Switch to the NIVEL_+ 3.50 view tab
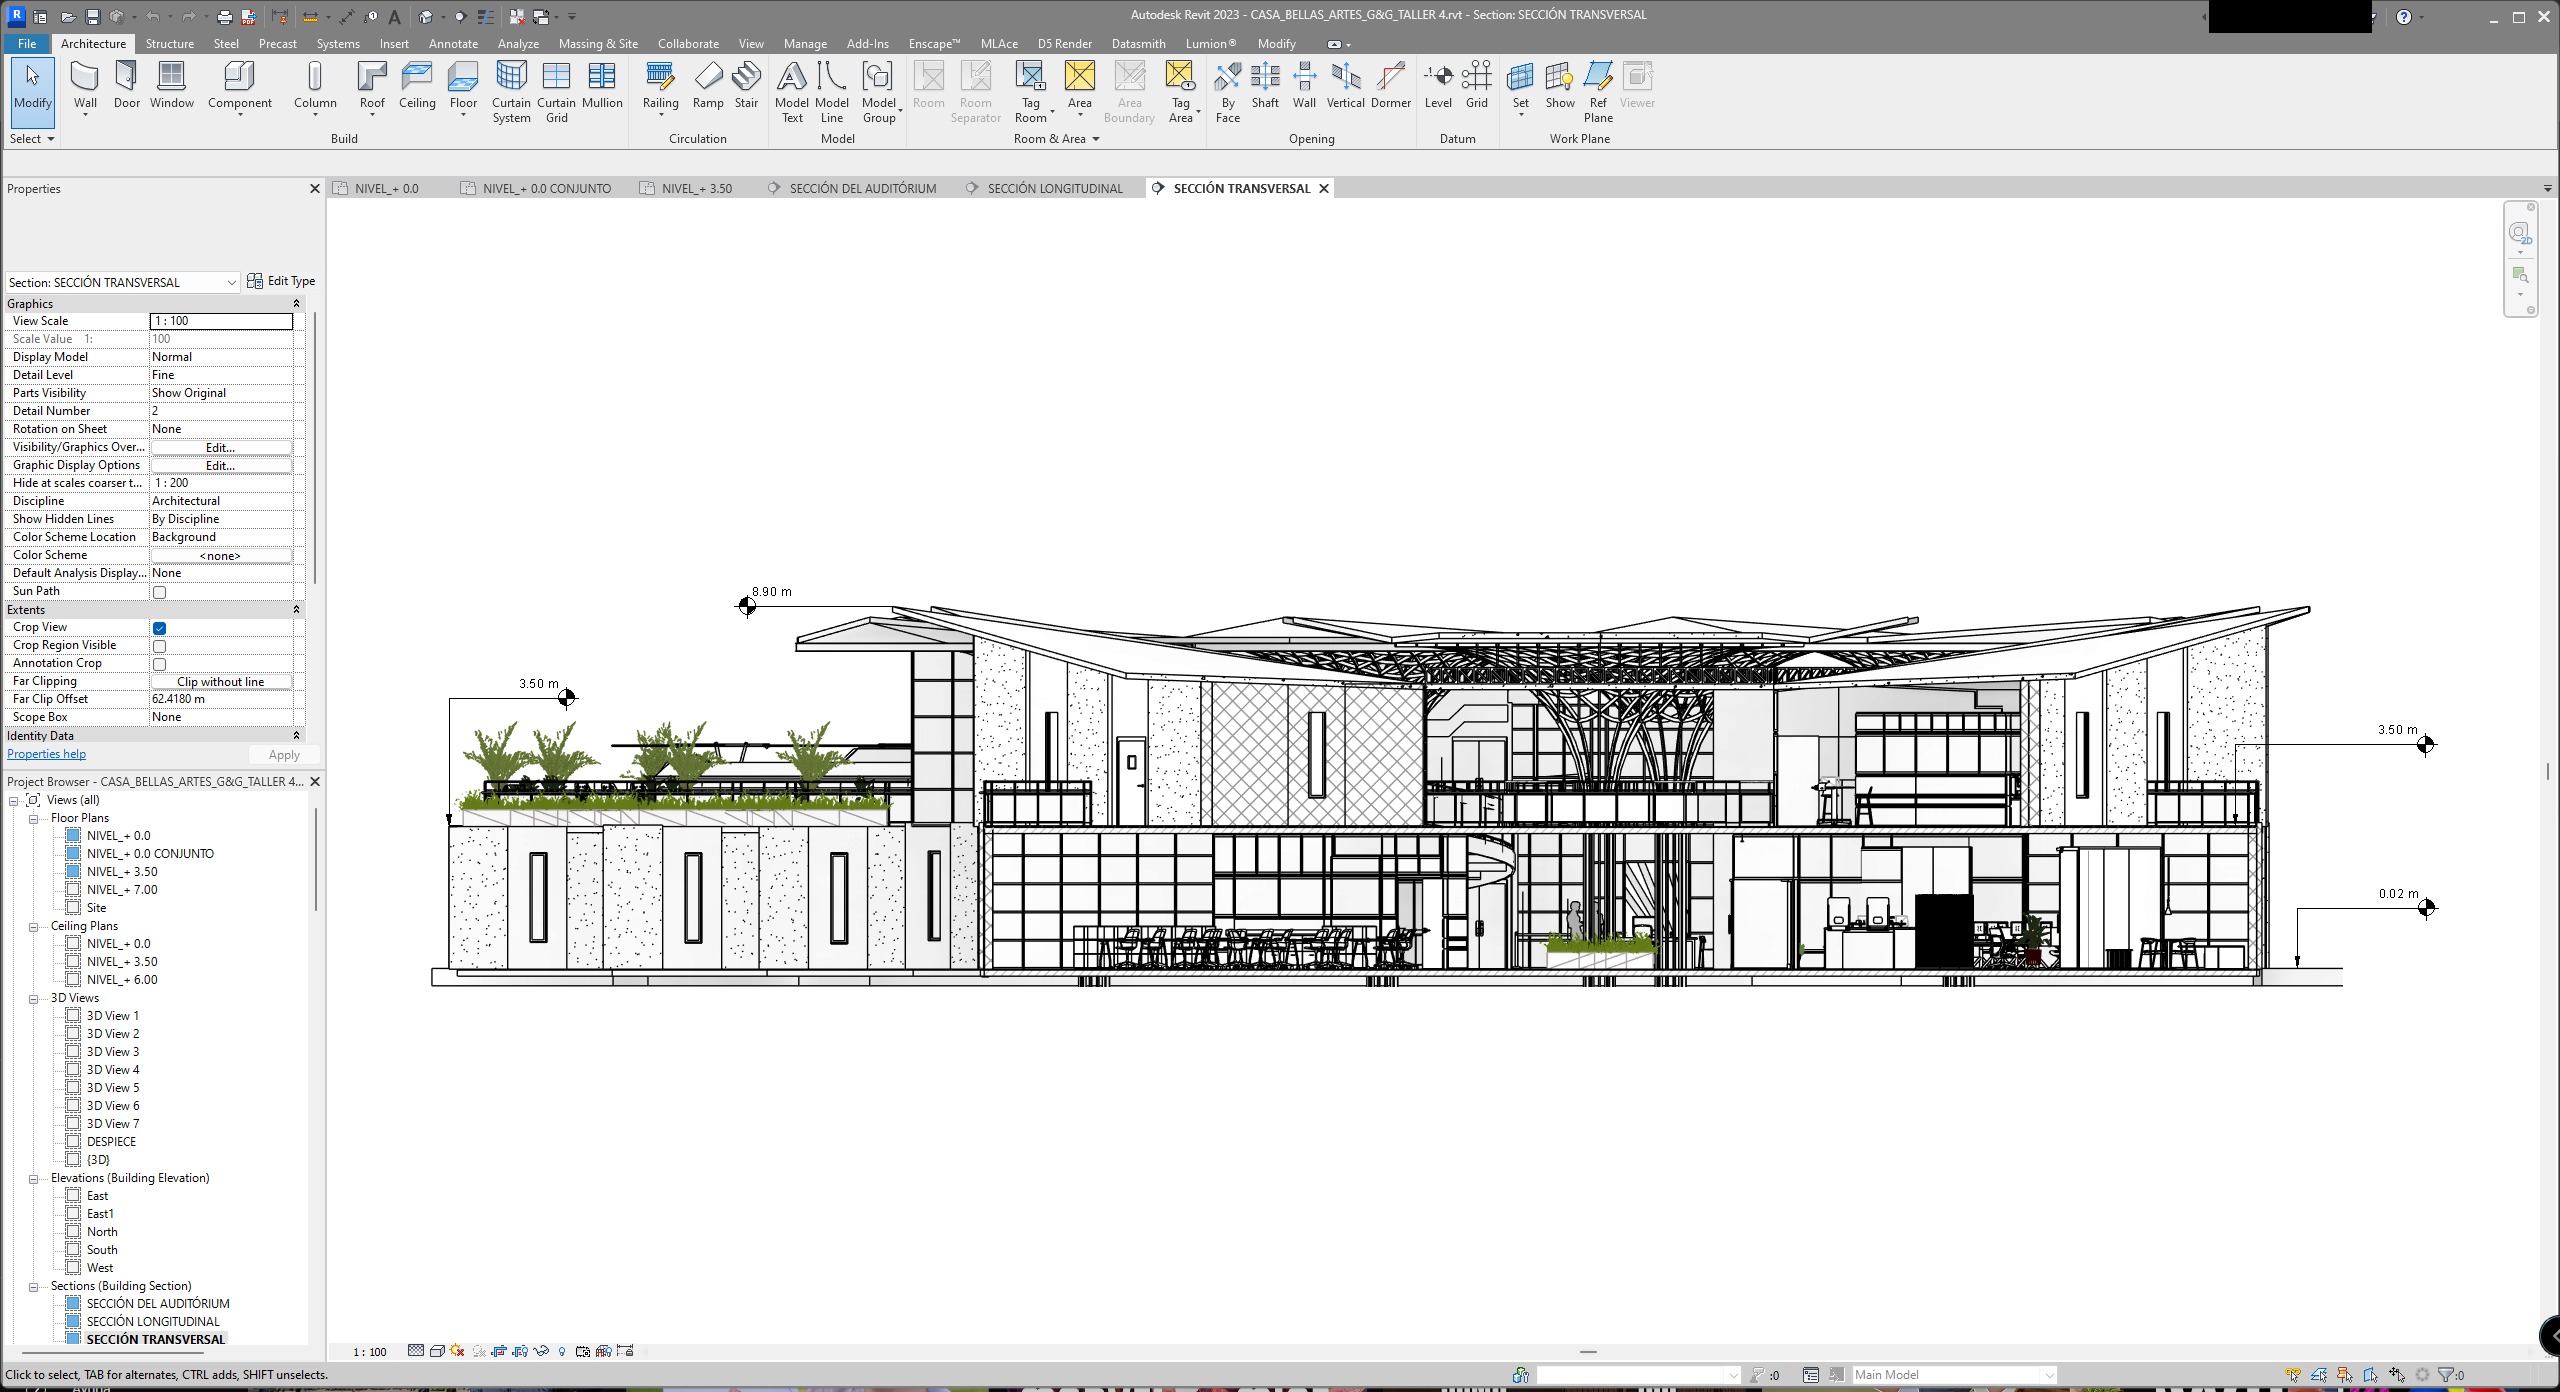The image size is (2560, 1392). [x=686, y=188]
